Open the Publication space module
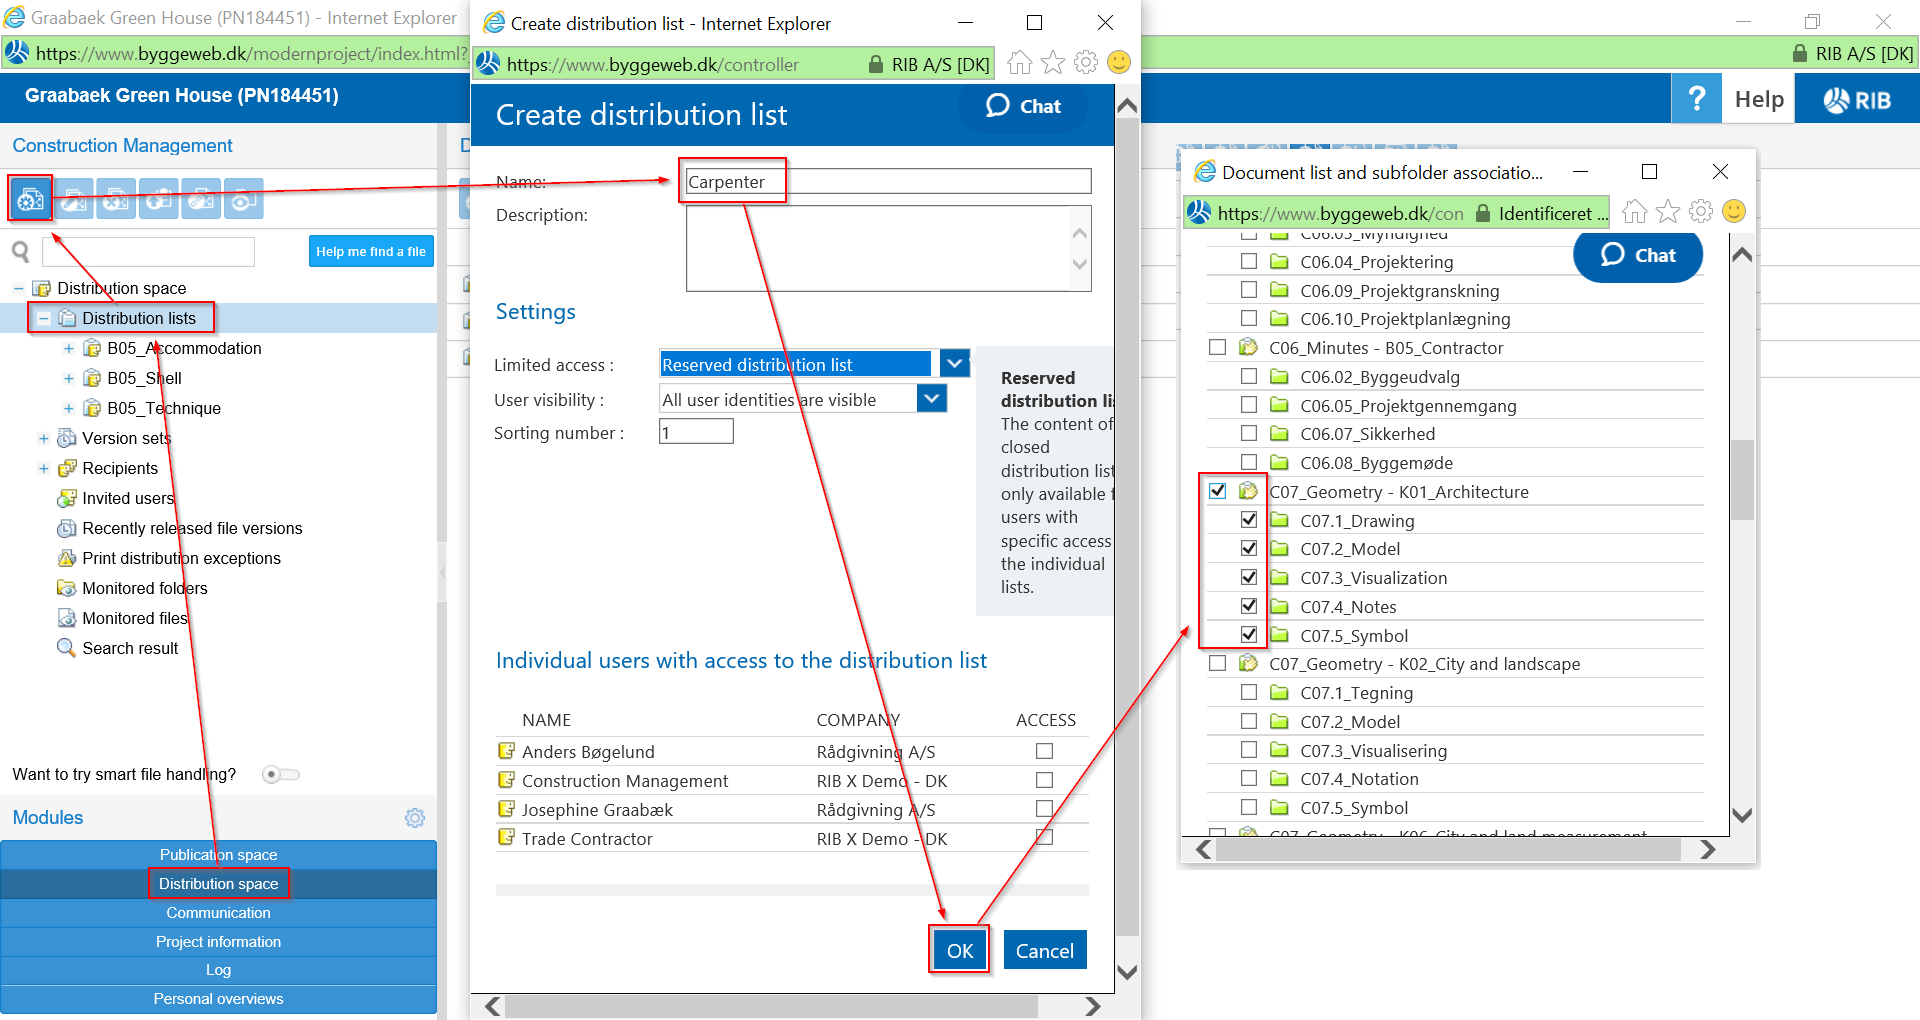This screenshot has height=1020, width=1920. (218, 854)
